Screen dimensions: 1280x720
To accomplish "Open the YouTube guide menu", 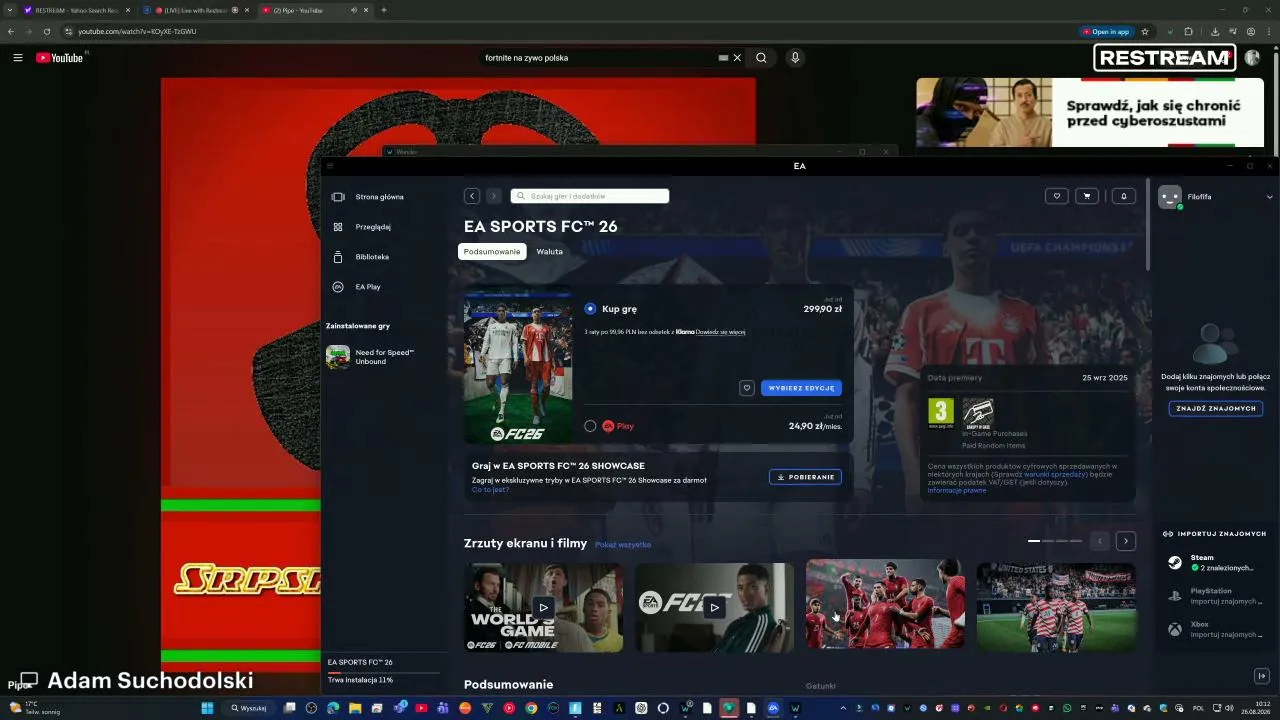I will point(18,58).
